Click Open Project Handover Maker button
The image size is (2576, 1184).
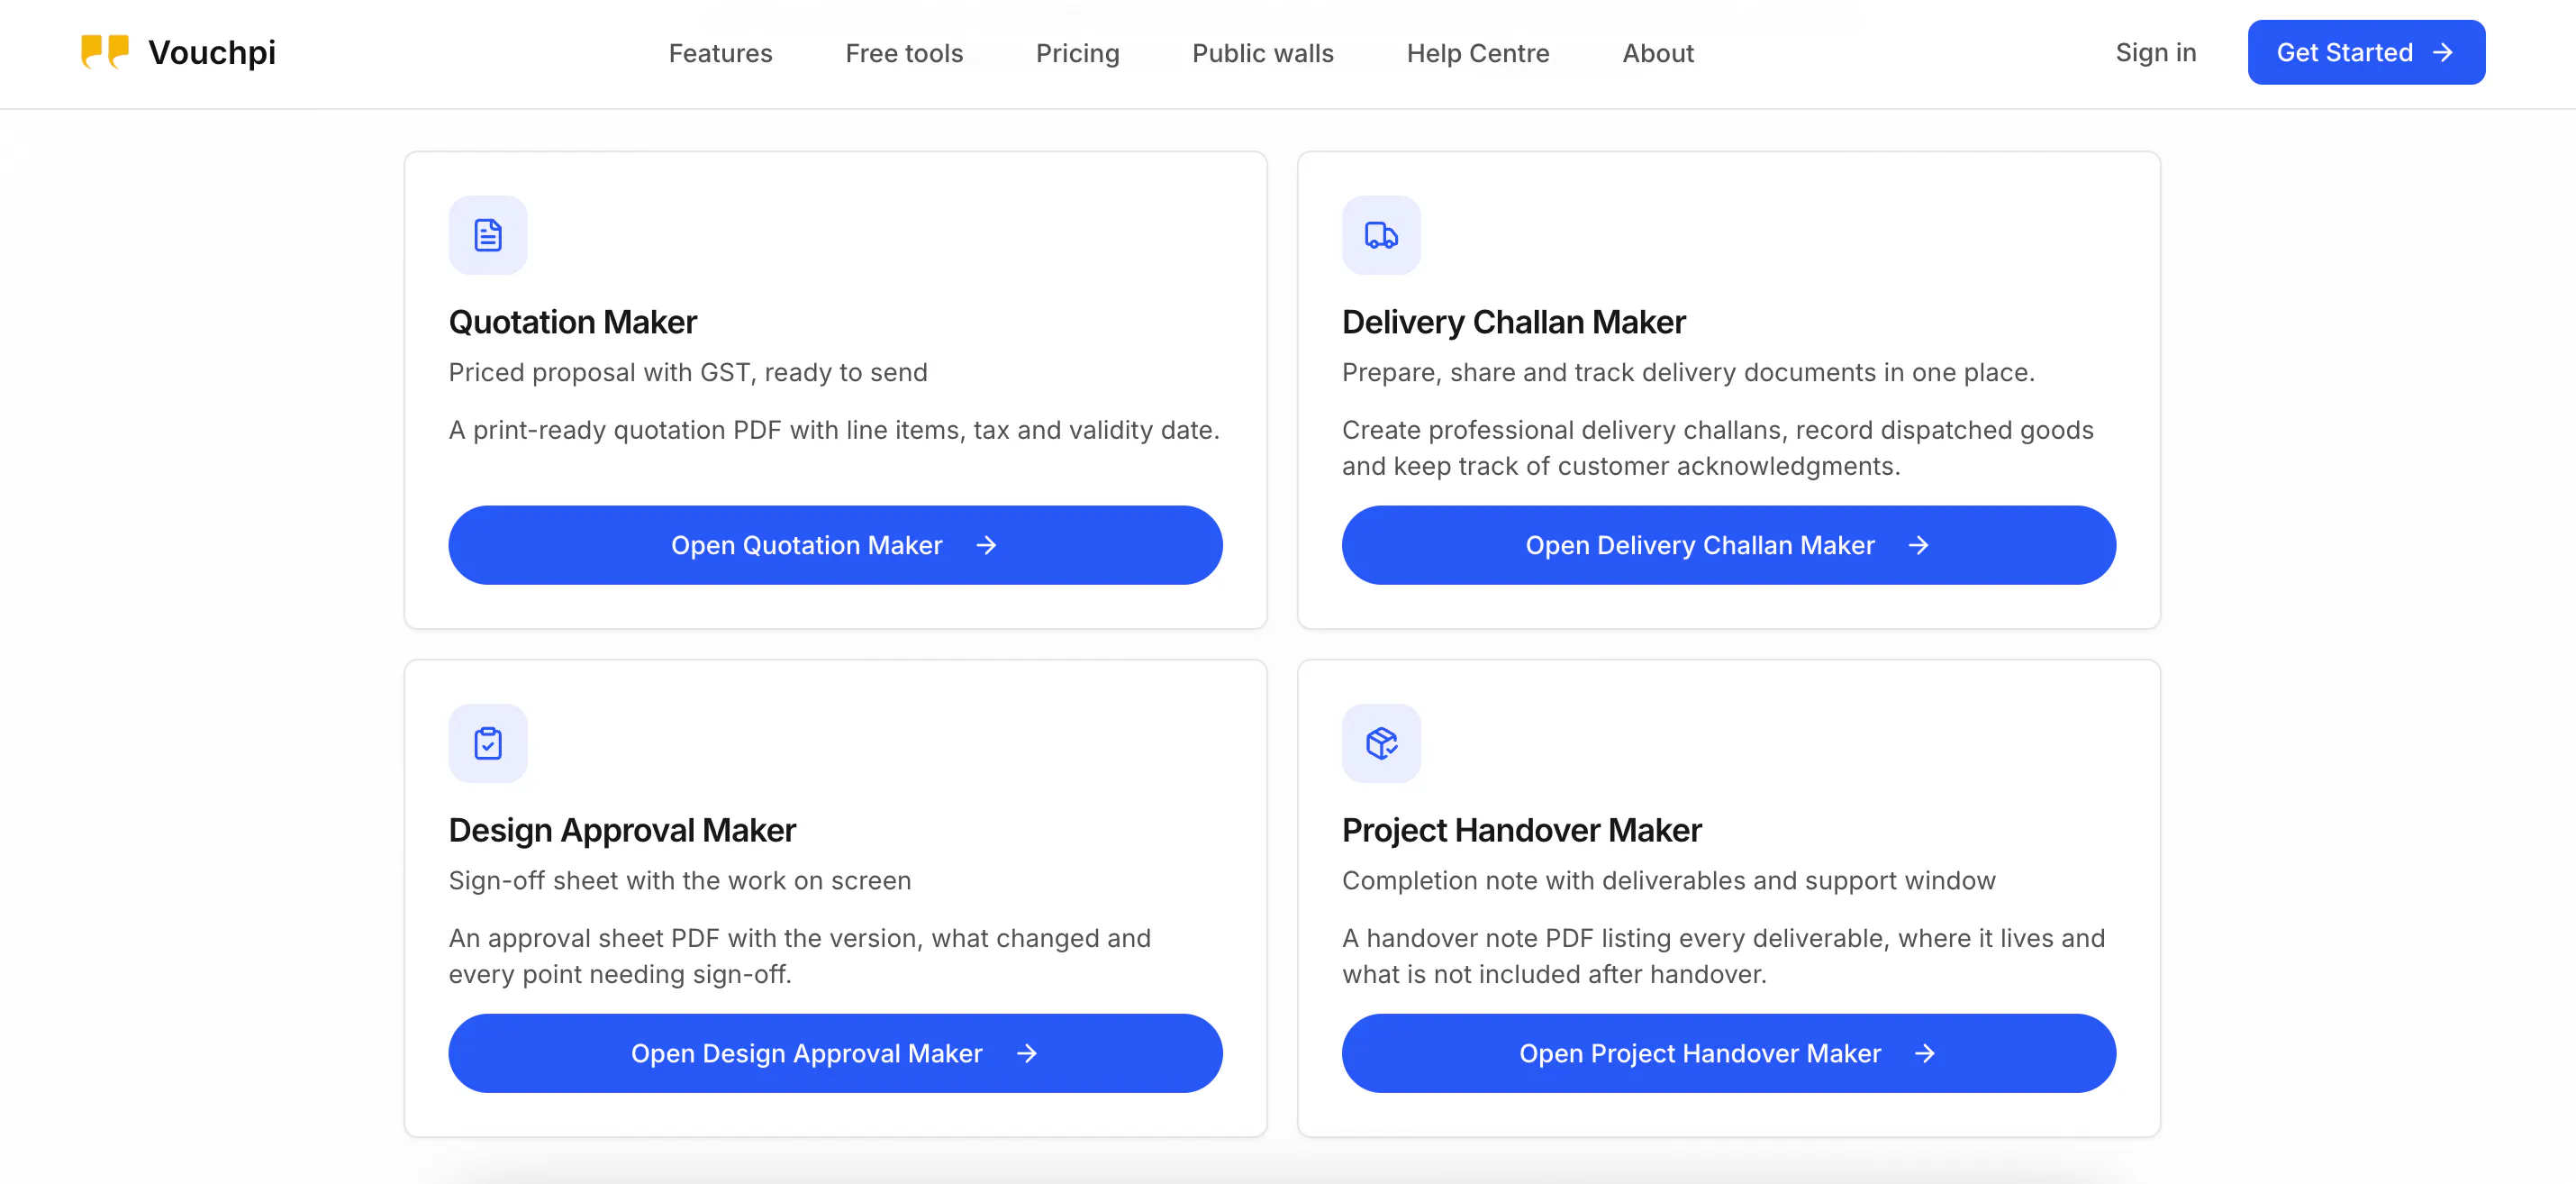coord(1728,1053)
